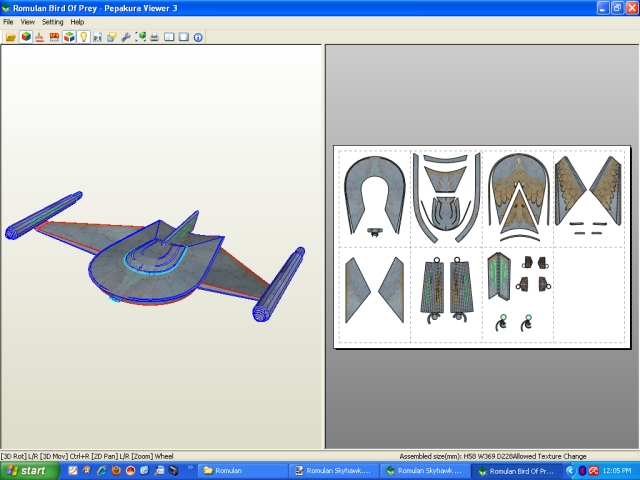Image resolution: width=640 pixels, height=480 pixels.
Task: Switch to Romulan Skyhawk document taskbar button
Action: pos(334,471)
